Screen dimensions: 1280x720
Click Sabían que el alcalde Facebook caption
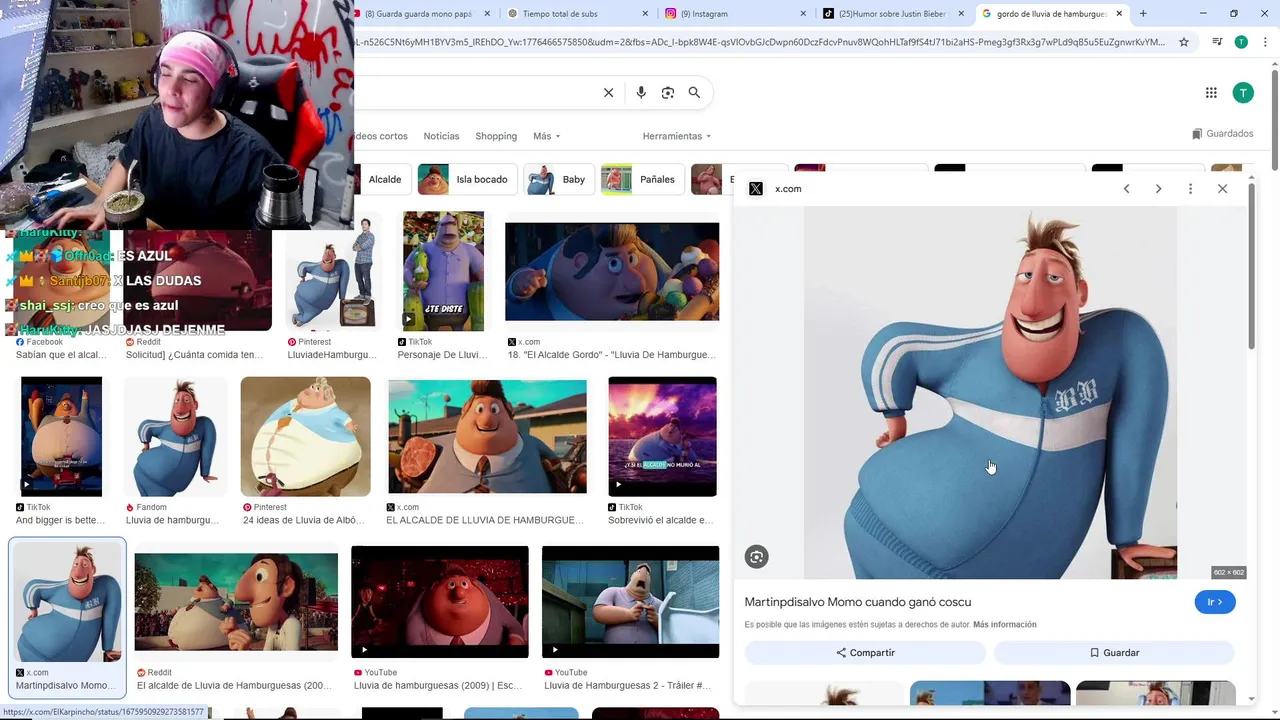[x=61, y=355]
